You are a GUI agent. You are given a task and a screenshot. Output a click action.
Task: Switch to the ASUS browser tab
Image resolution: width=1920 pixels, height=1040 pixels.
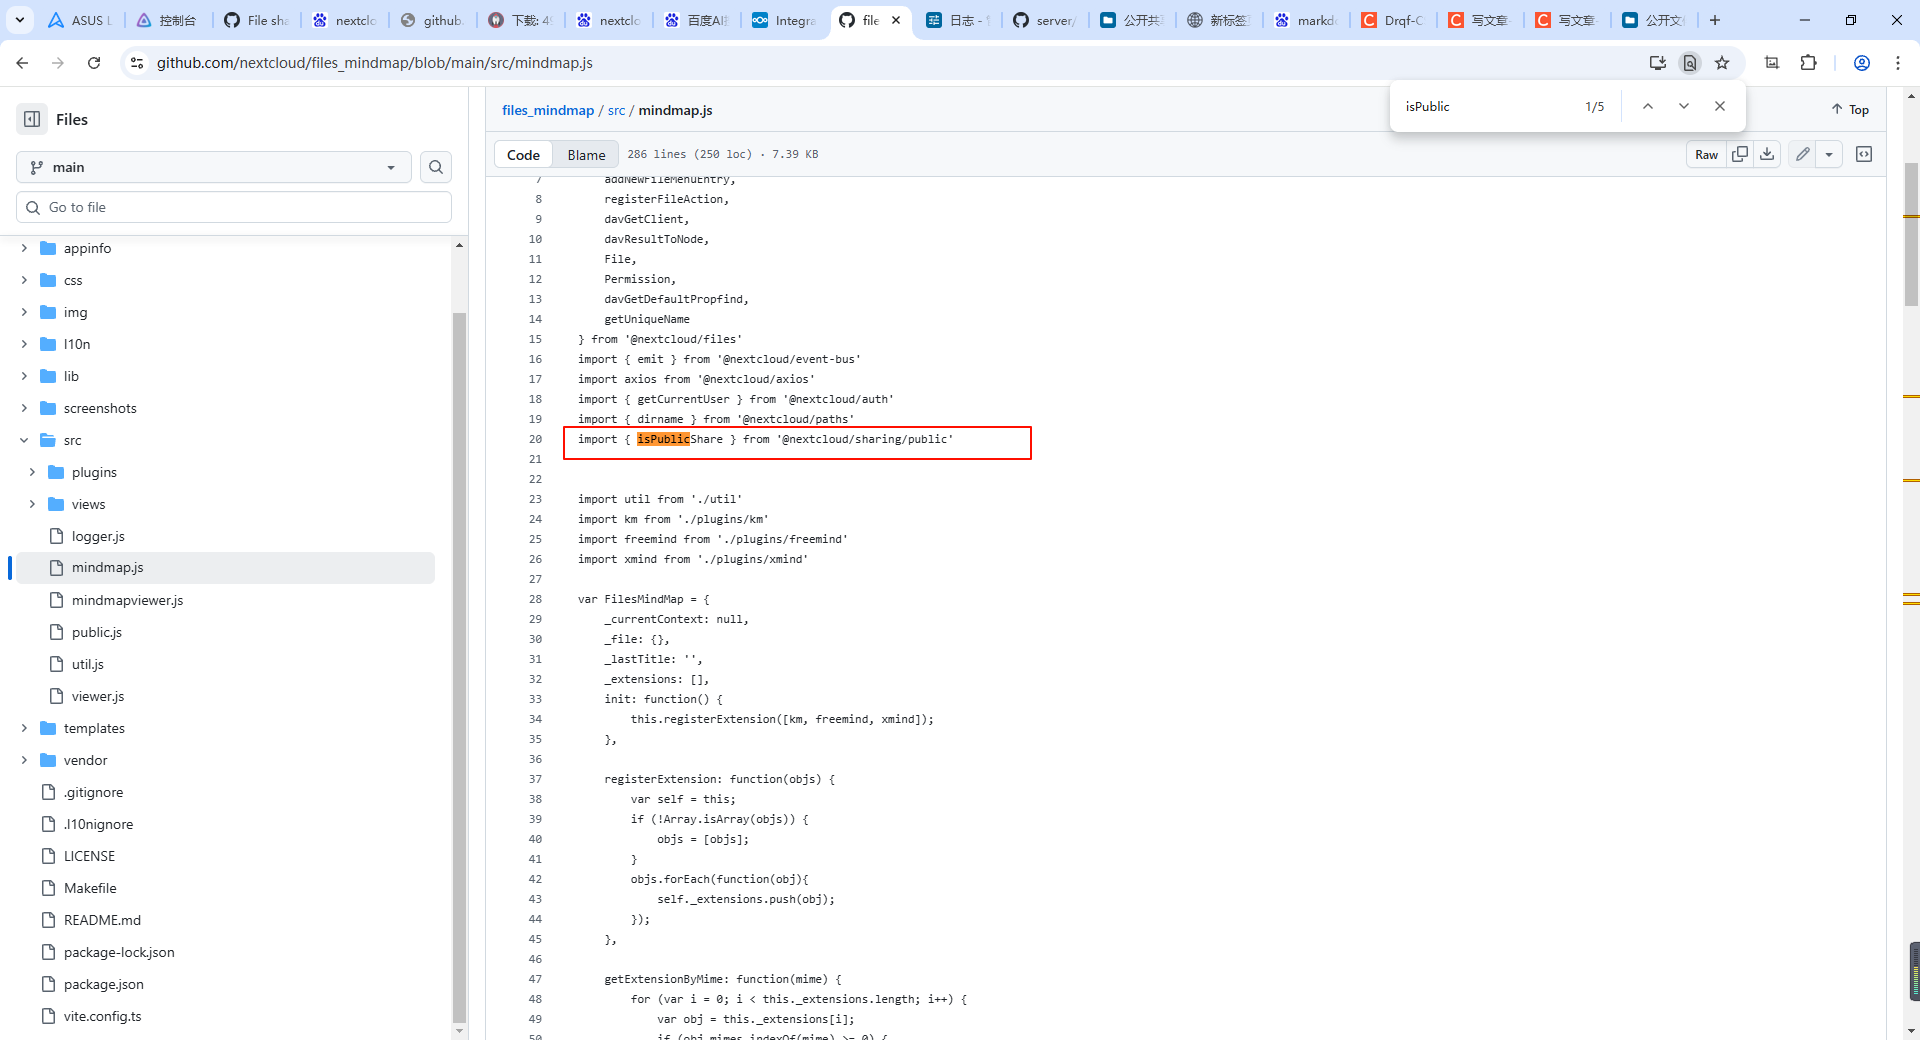80,20
